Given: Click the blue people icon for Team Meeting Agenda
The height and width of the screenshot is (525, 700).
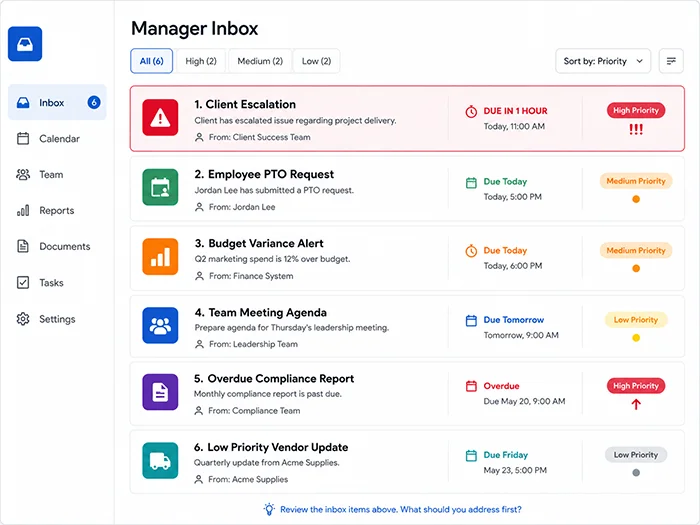Looking at the screenshot, I should pos(160,325).
